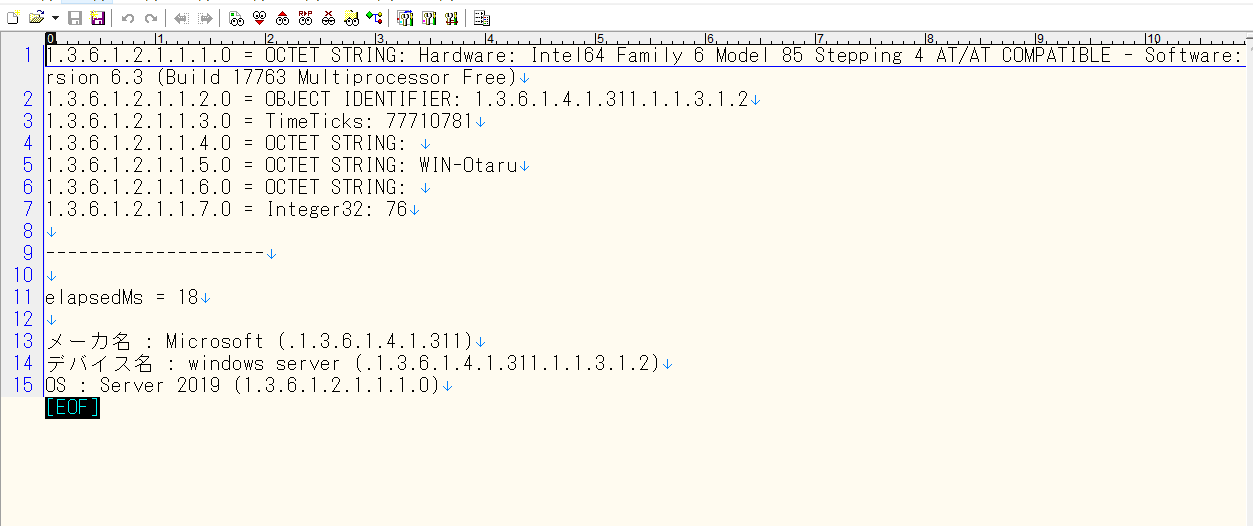Undo the last edit
The image size is (1253, 526).
127,18
